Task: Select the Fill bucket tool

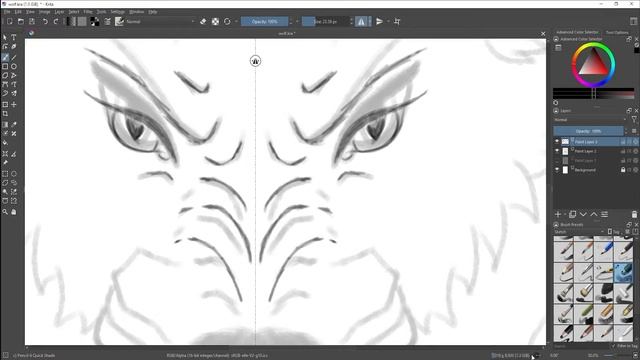Action: 5,143
